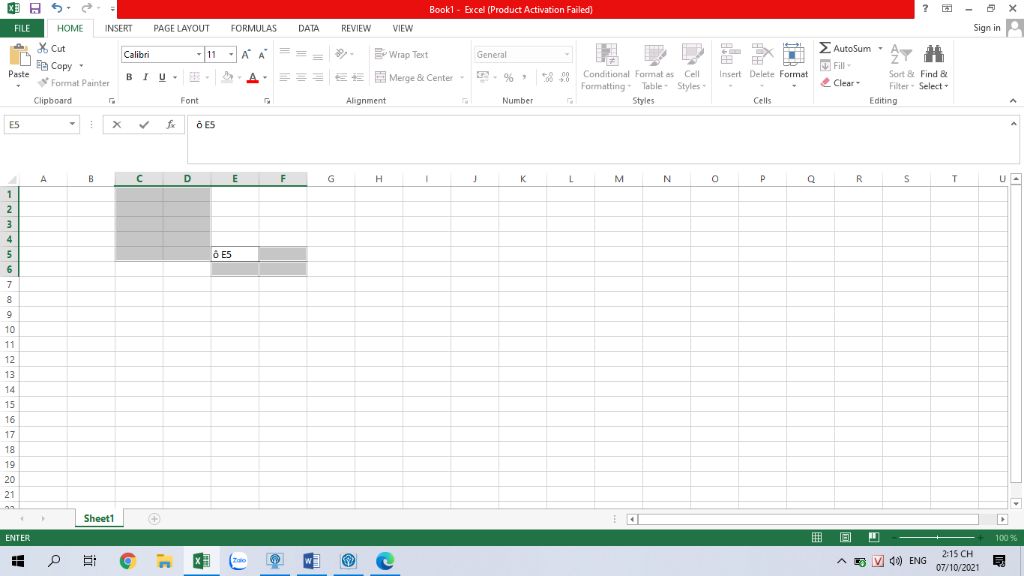Open Conditional Formatting menu
The width and height of the screenshot is (1024, 576).
[x=606, y=67]
